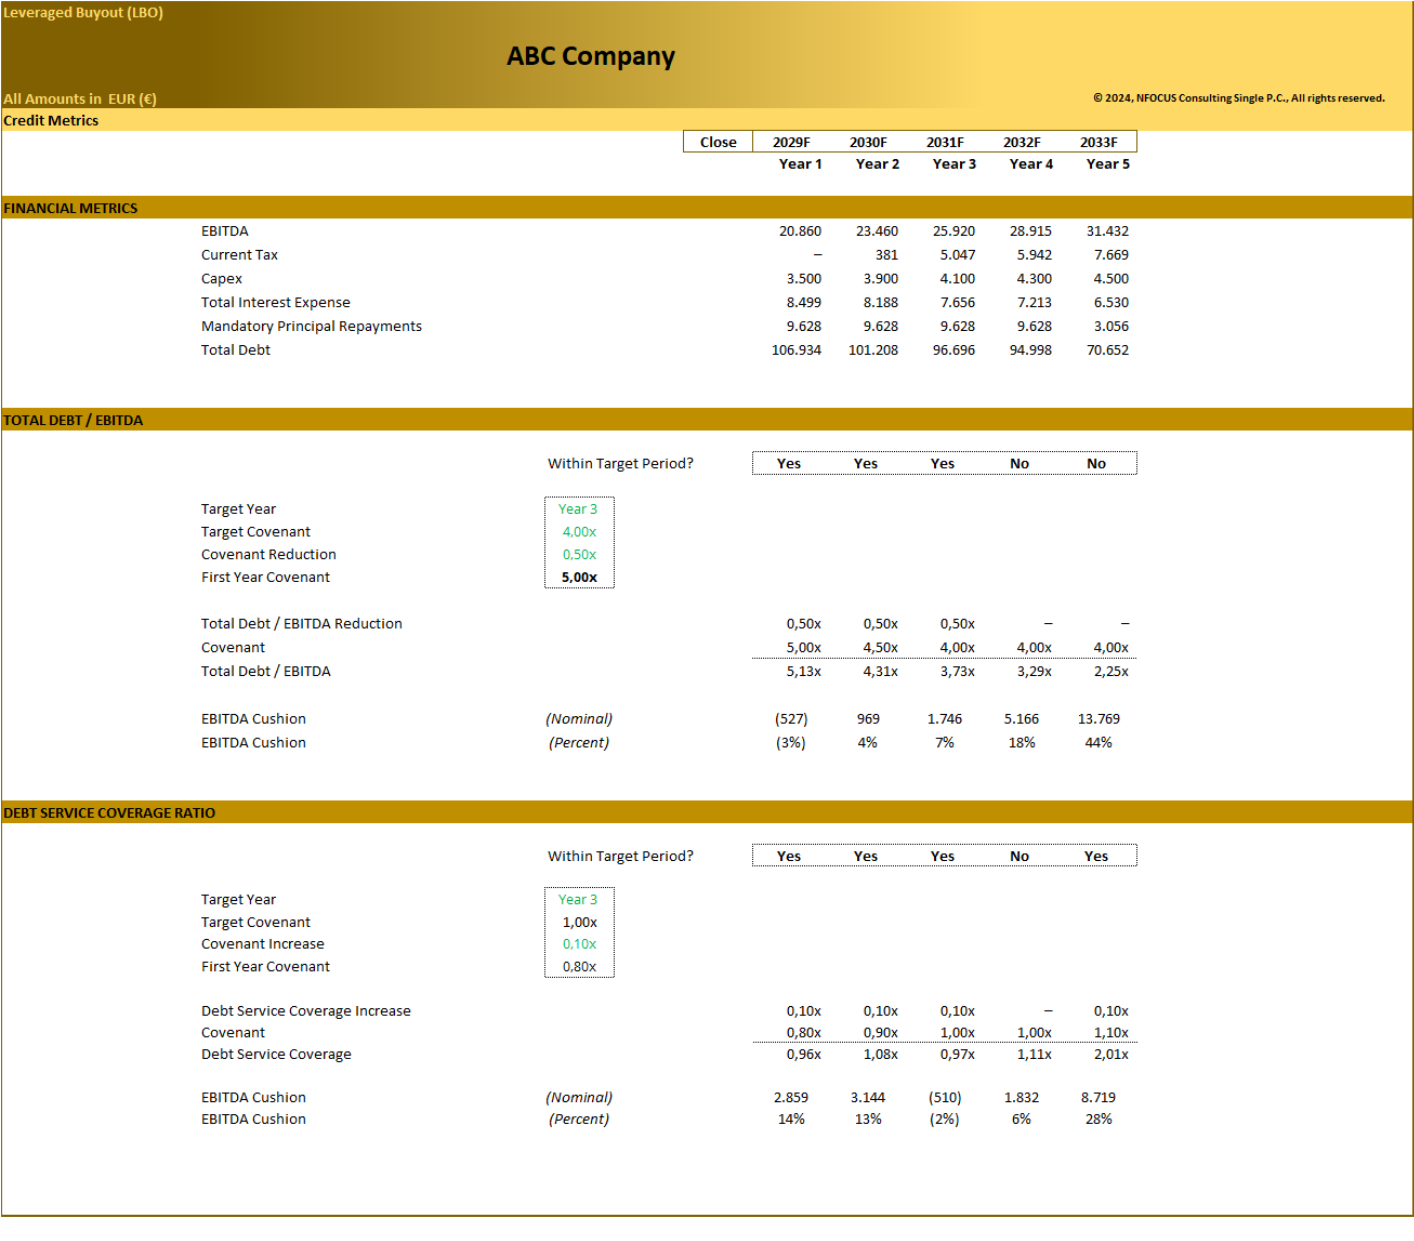Click the 'Year 2' subheader
The height and width of the screenshot is (1241, 1414).
(x=877, y=164)
